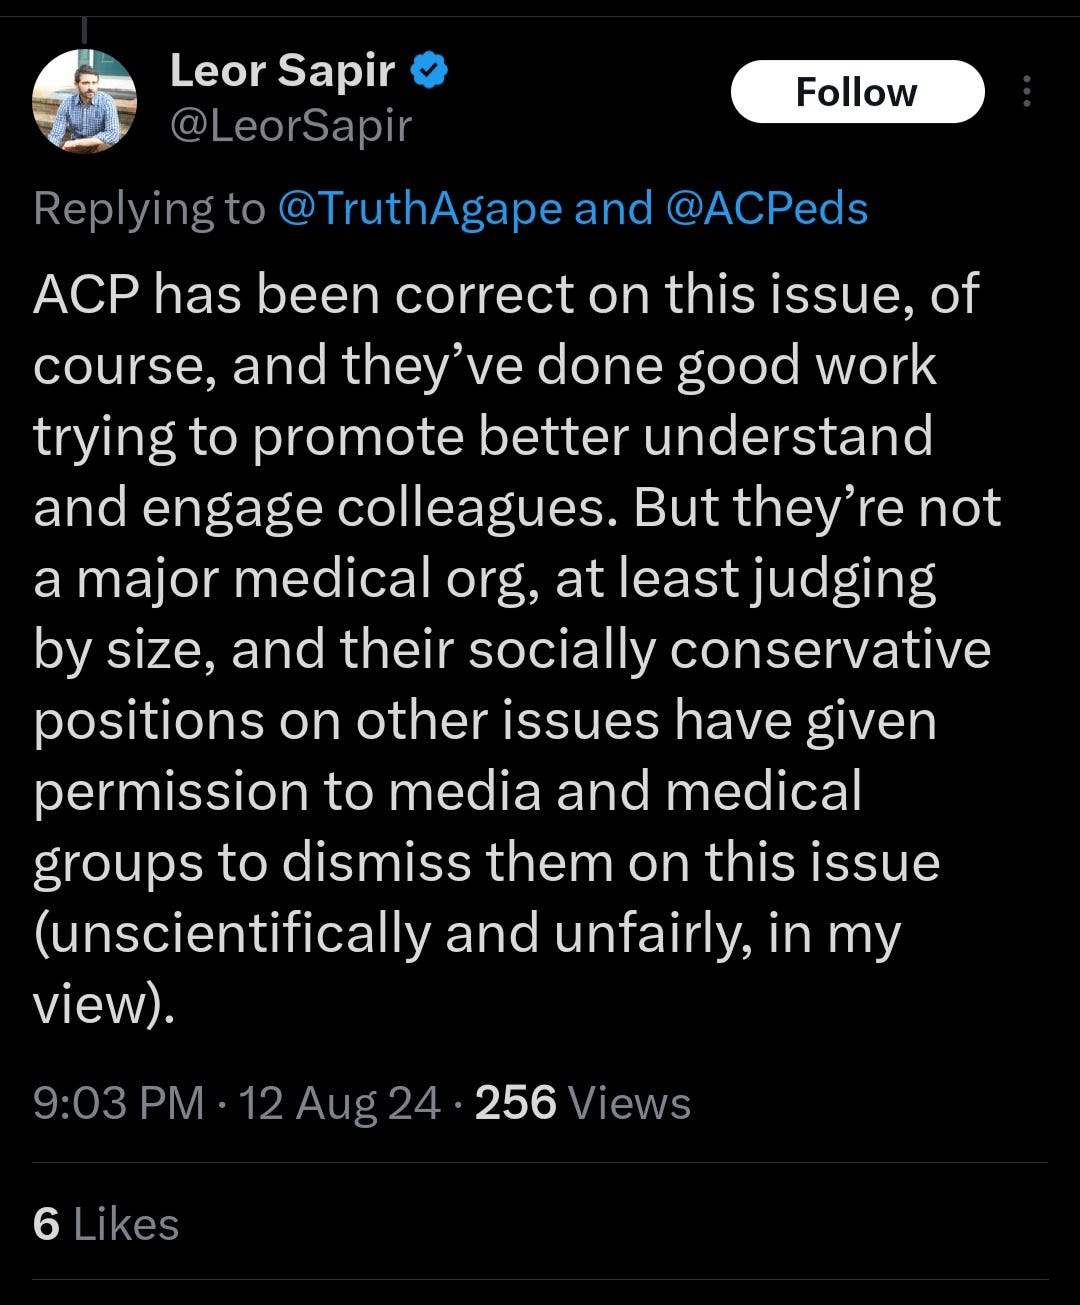
Task: Click the thread connector line above the avatar
Action: (85, 32)
